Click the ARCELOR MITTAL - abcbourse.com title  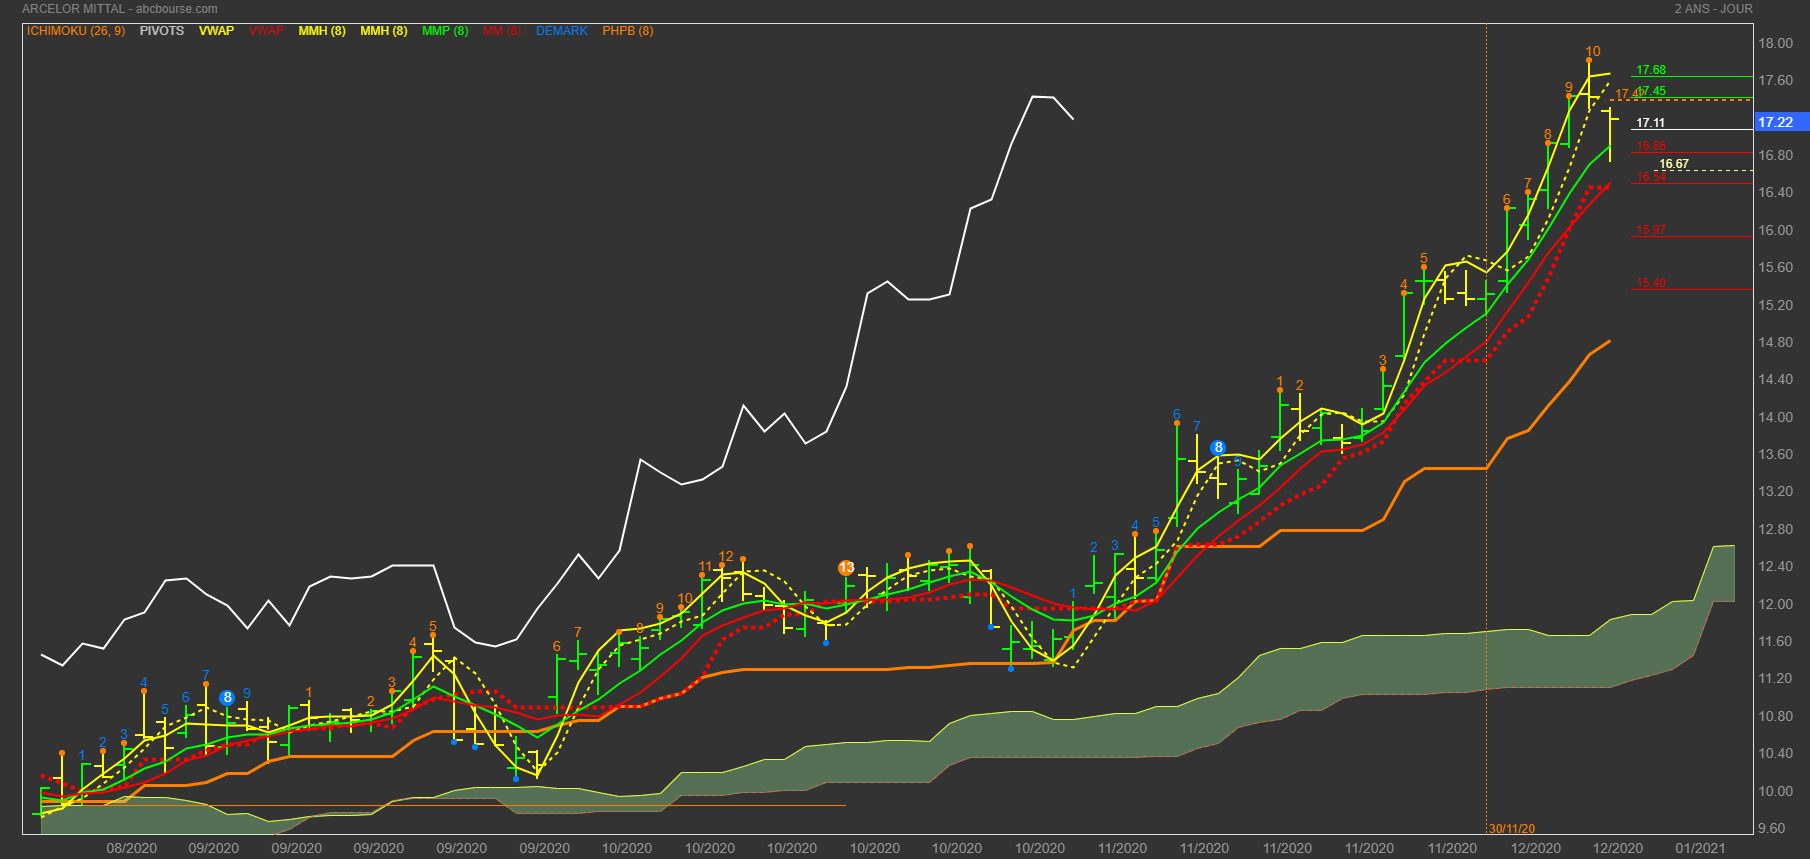[120, 9]
